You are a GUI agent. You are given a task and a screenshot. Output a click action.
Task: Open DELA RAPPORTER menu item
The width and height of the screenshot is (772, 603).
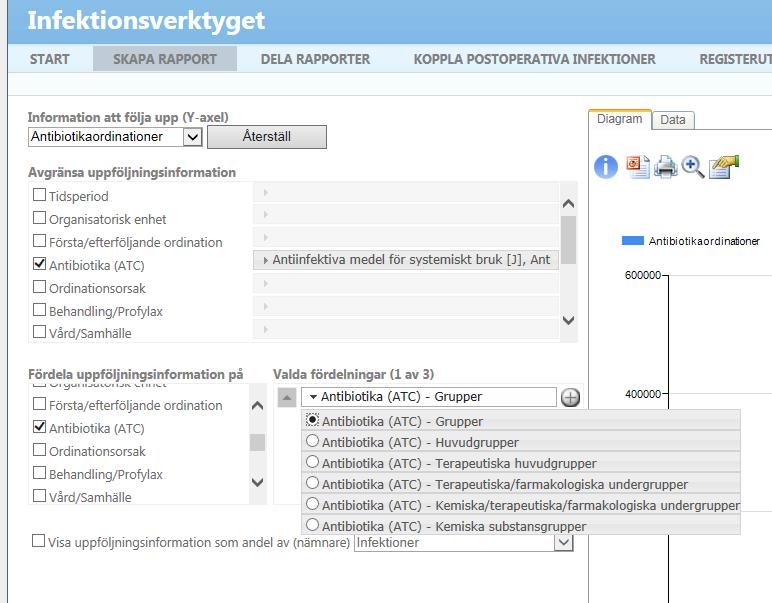click(315, 59)
